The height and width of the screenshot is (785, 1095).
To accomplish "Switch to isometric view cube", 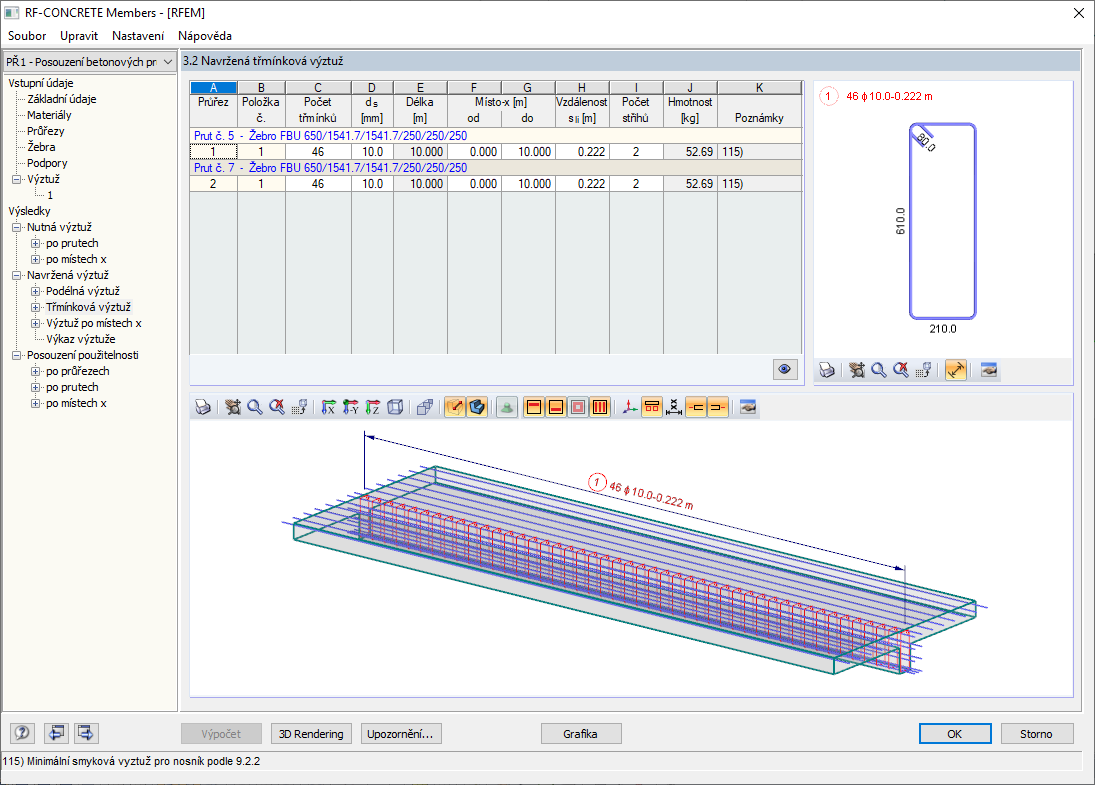I will (x=395, y=407).
